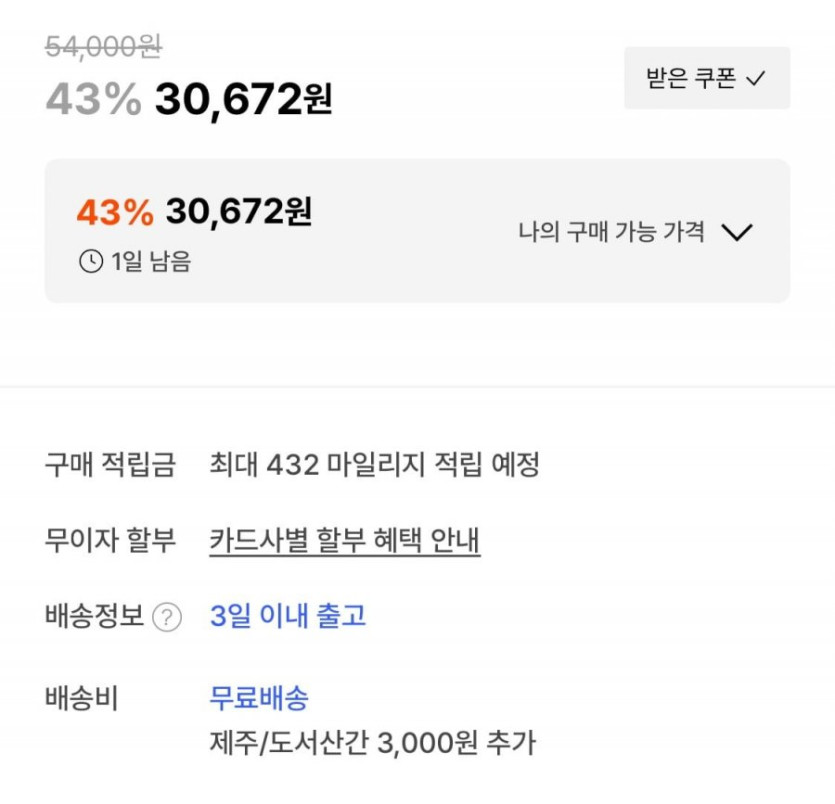This screenshot has height=804, width=835.
Task: Click the 배송정보 label text
Action: pos(95,616)
